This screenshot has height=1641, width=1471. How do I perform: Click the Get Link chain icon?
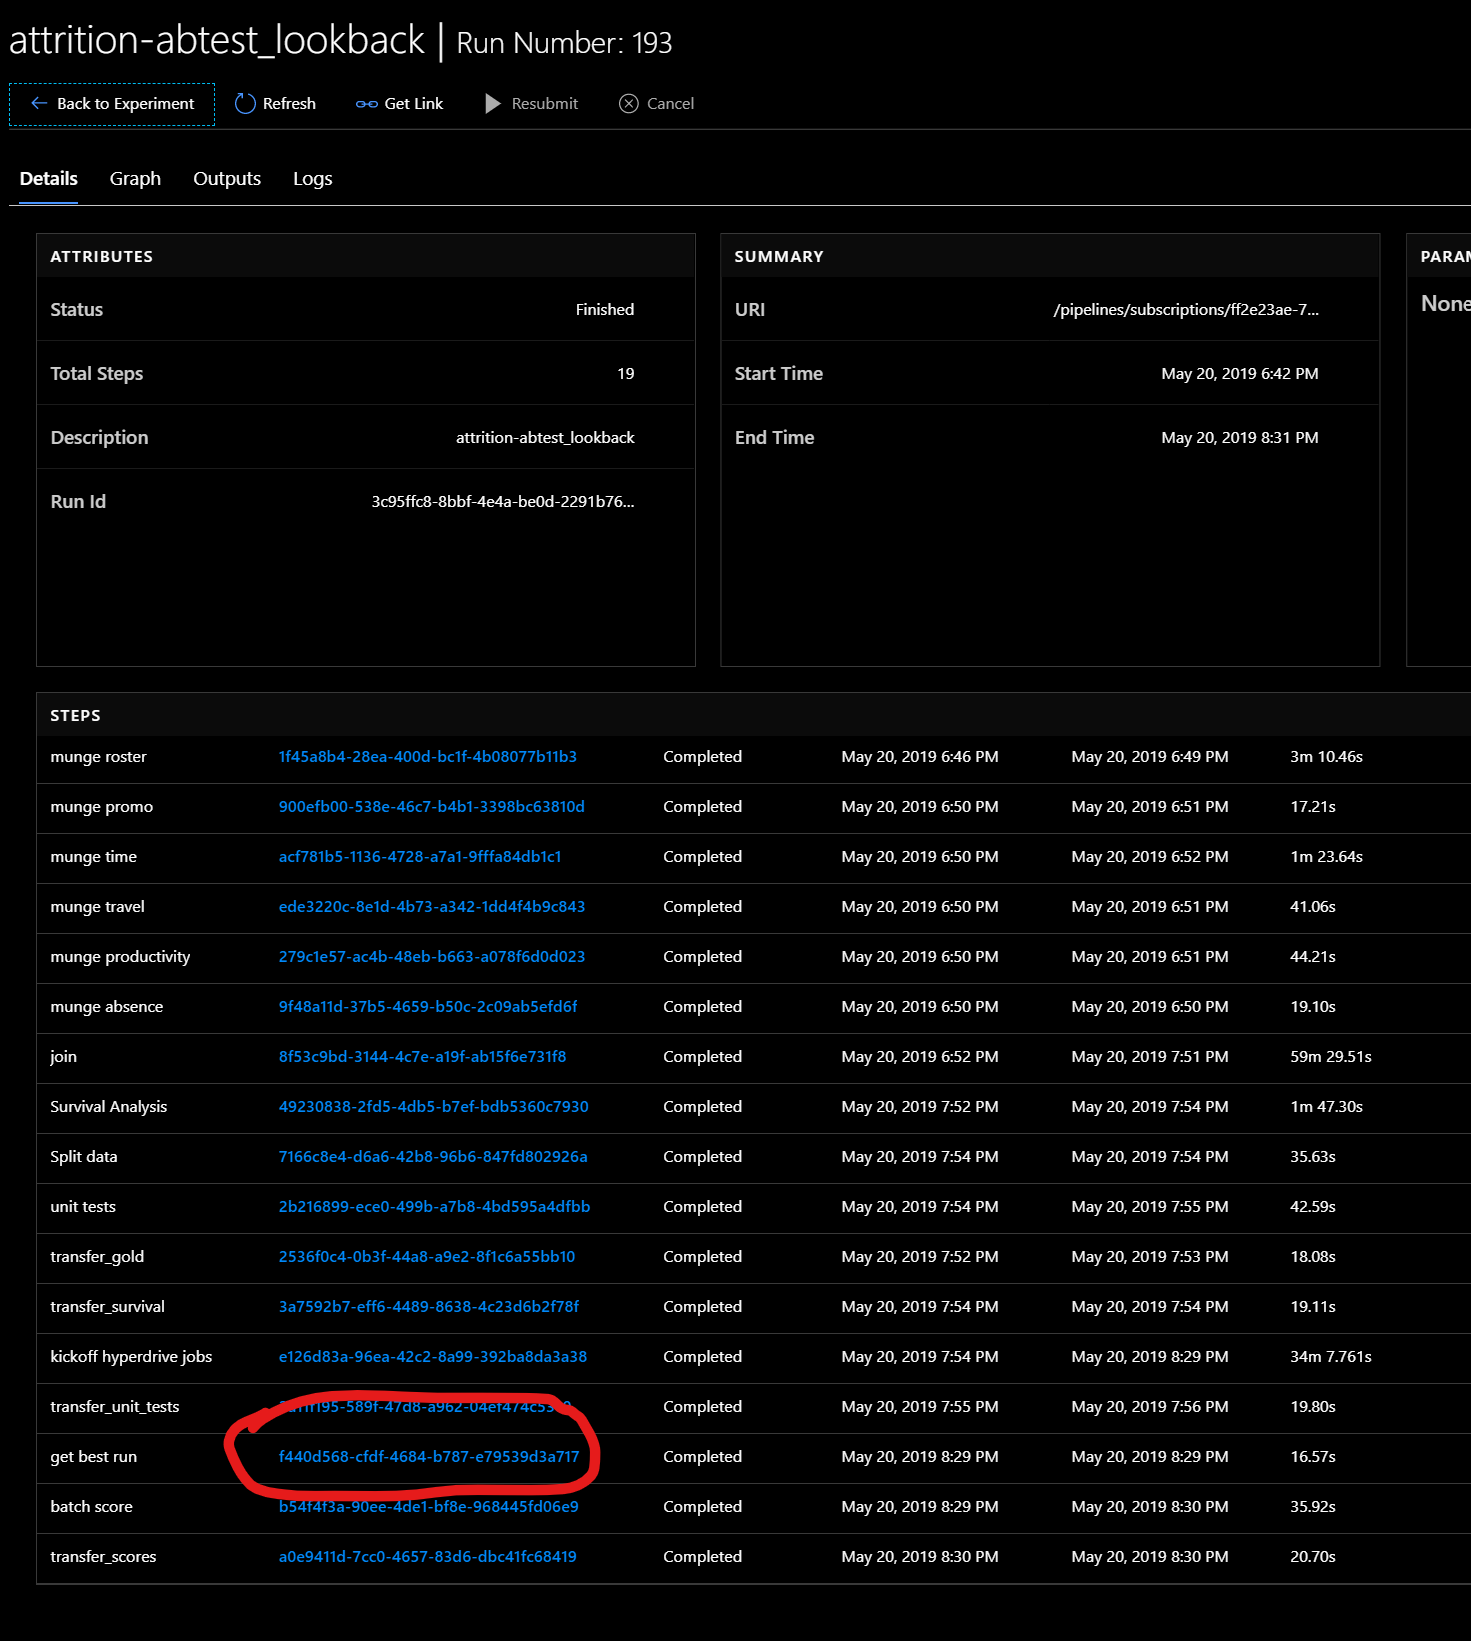367,104
